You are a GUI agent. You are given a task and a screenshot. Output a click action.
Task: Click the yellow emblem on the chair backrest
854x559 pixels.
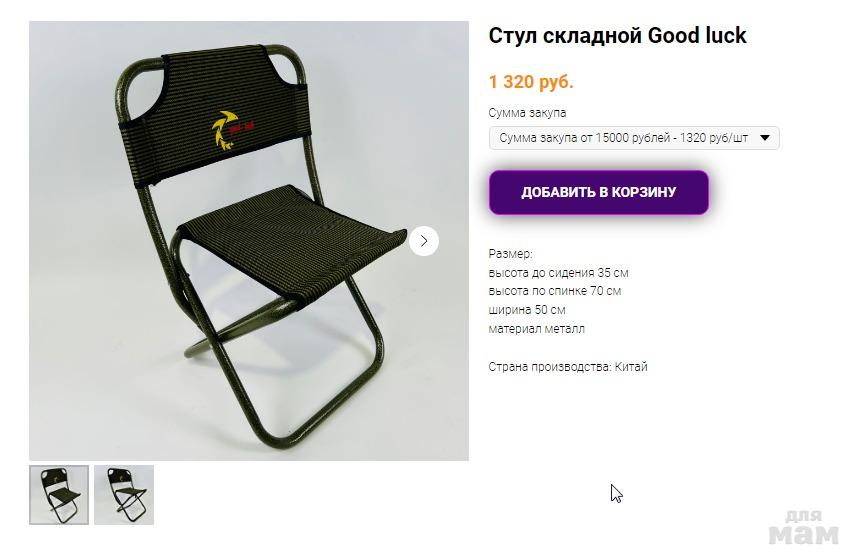[224, 130]
